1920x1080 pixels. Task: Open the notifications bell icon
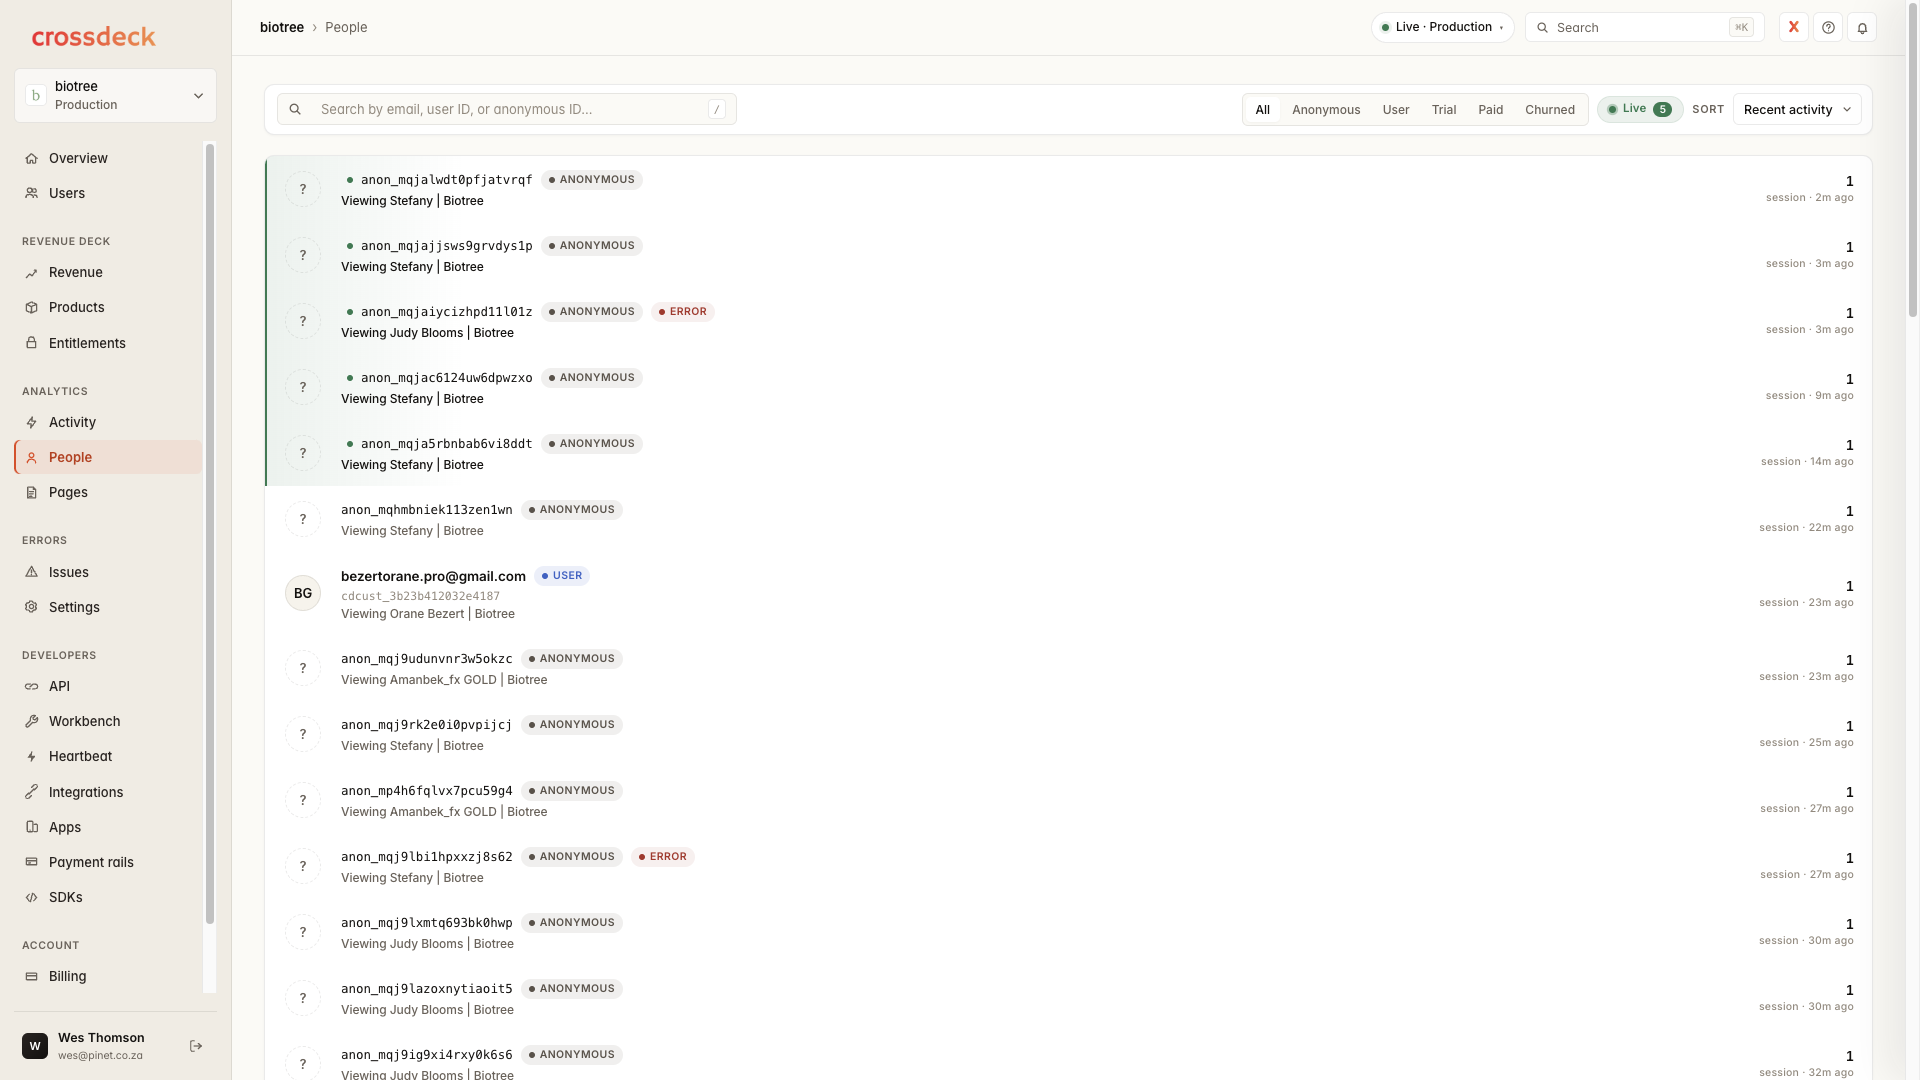coord(1862,27)
